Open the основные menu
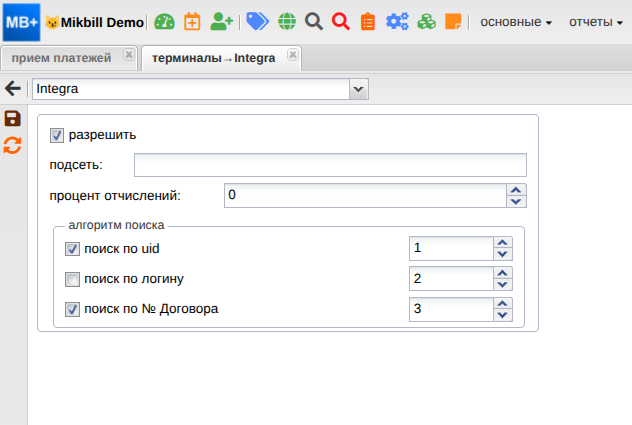Image resolution: width=632 pixels, height=425 pixels. [x=516, y=22]
